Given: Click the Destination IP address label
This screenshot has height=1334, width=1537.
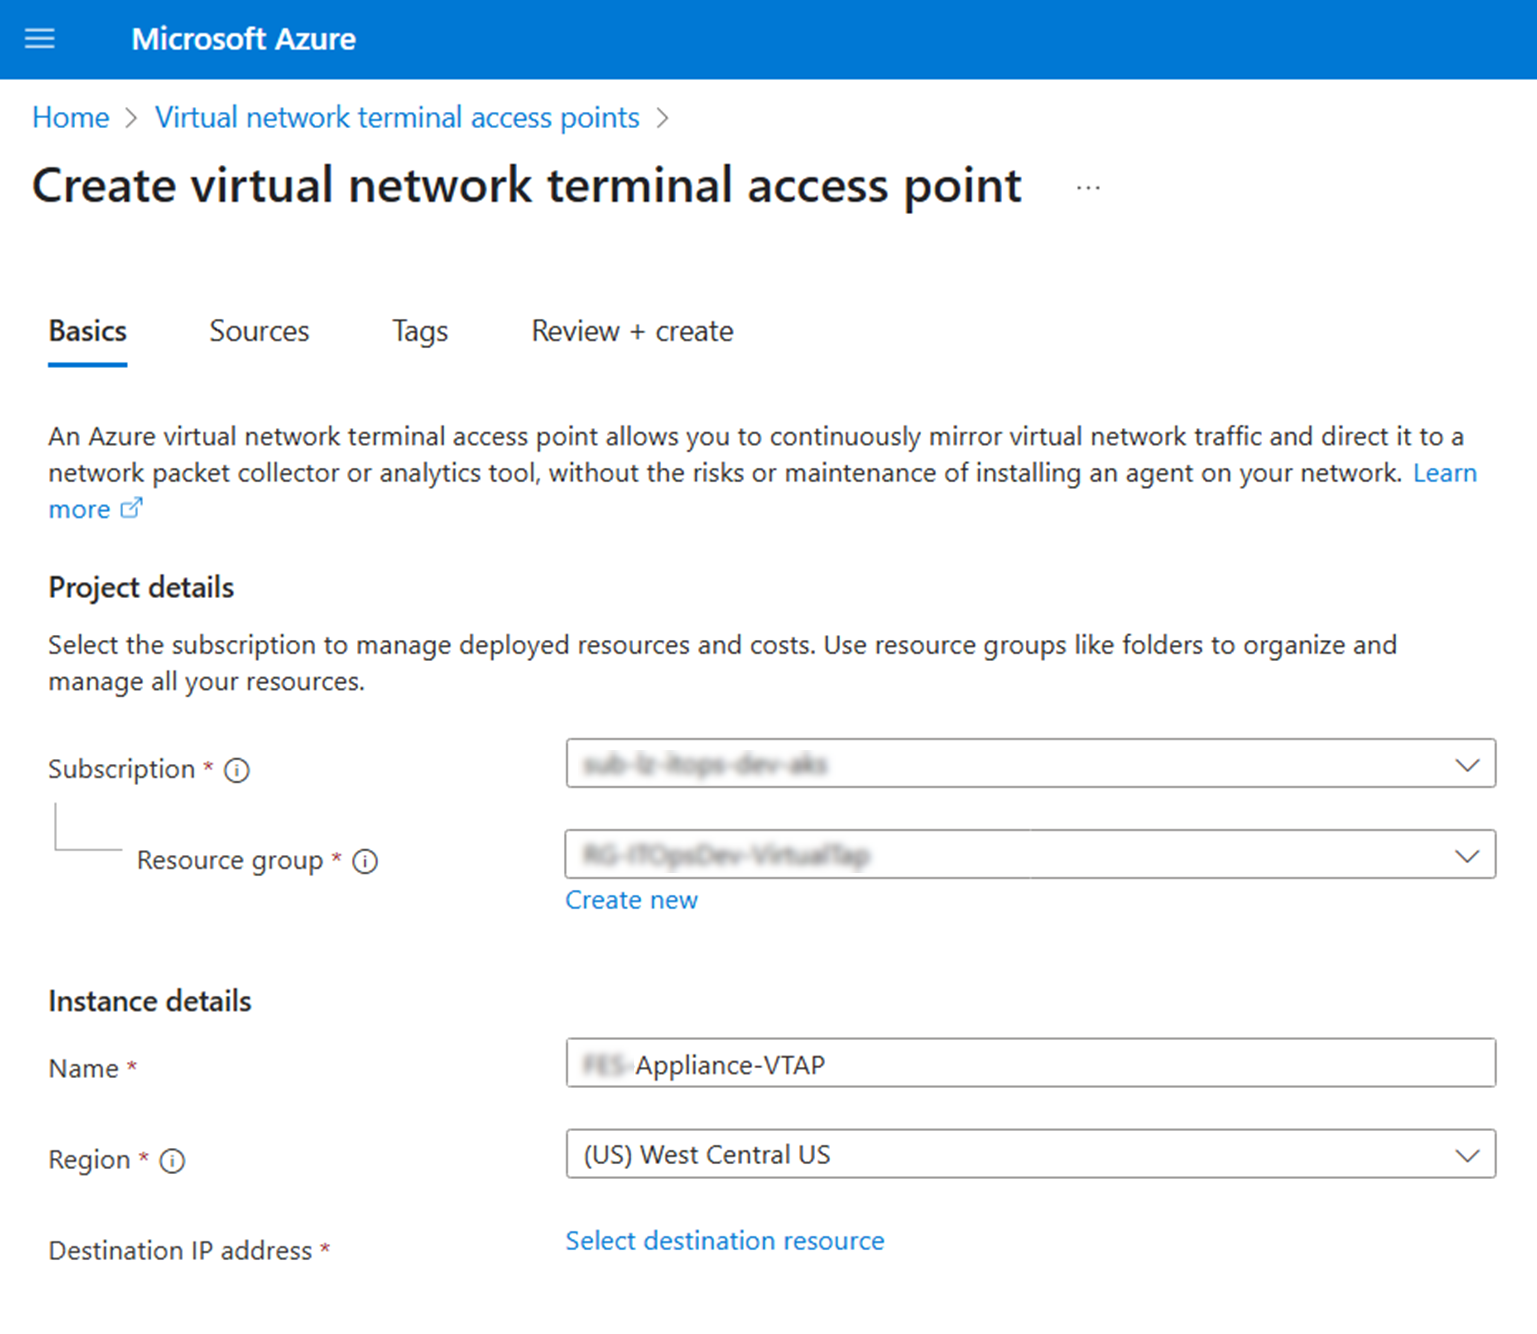Looking at the screenshot, I should click(x=180, y=1251).
